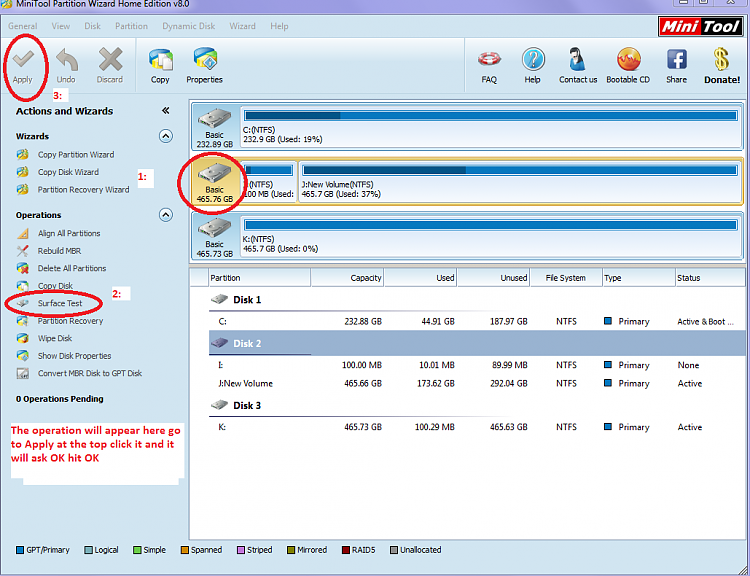Select the Disk 2 row
750x576 pixels.
477,343
